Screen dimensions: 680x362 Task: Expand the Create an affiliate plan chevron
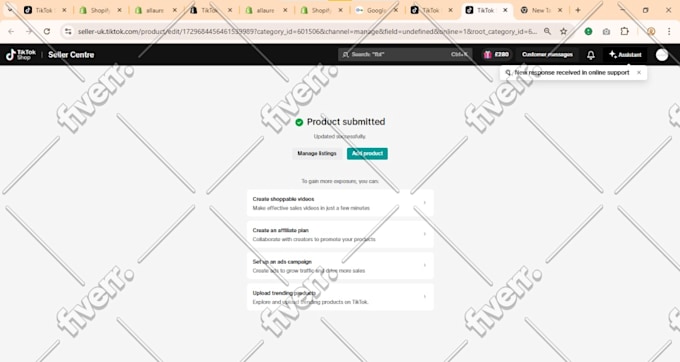pyautogui.click(x=425, y=234)
